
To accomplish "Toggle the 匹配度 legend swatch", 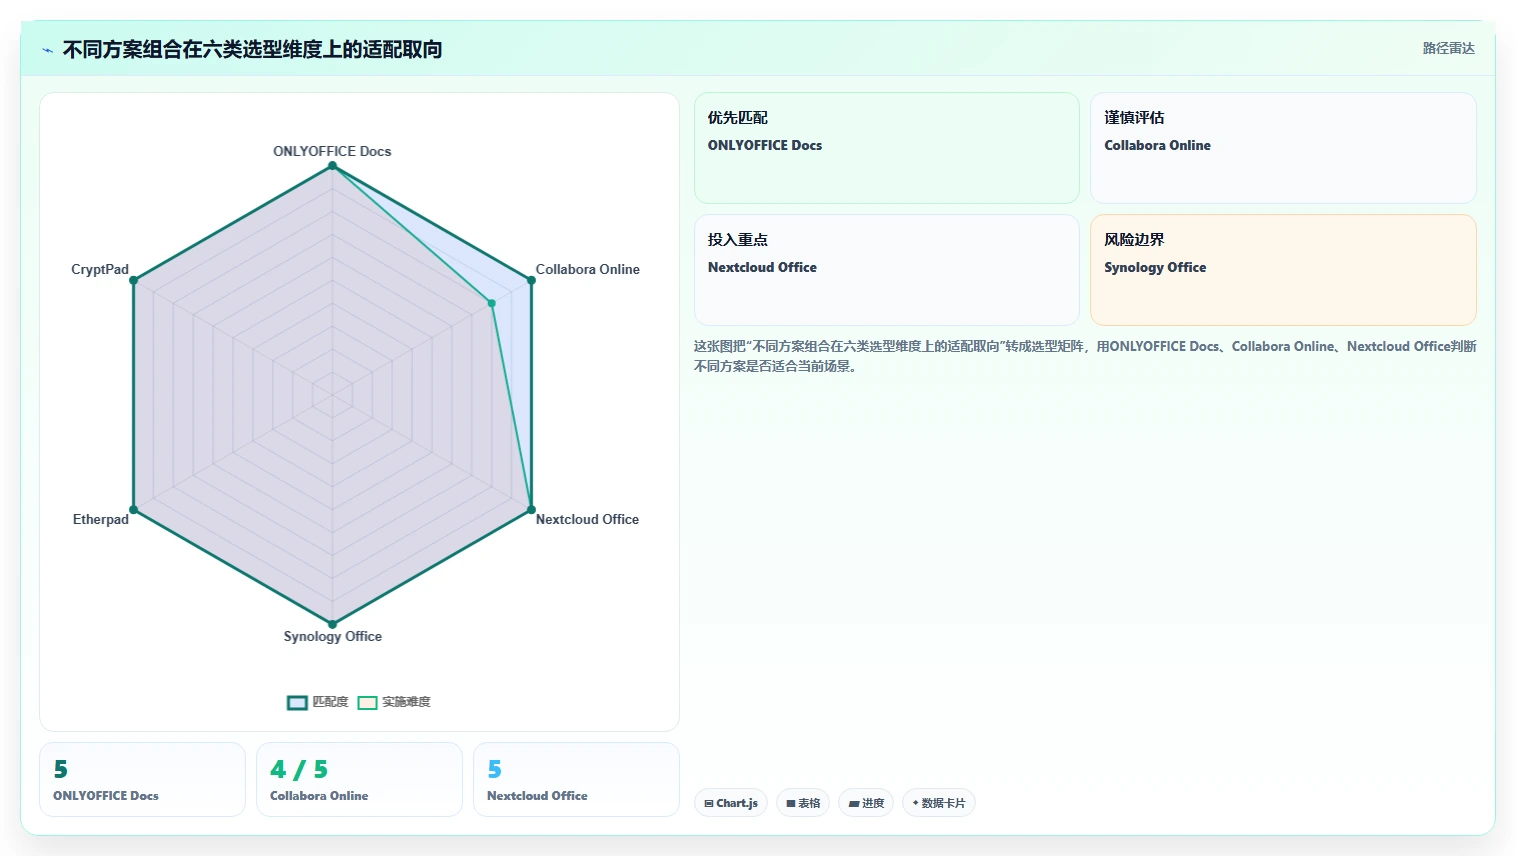I will pyautogui.click(x=297, y=702).
